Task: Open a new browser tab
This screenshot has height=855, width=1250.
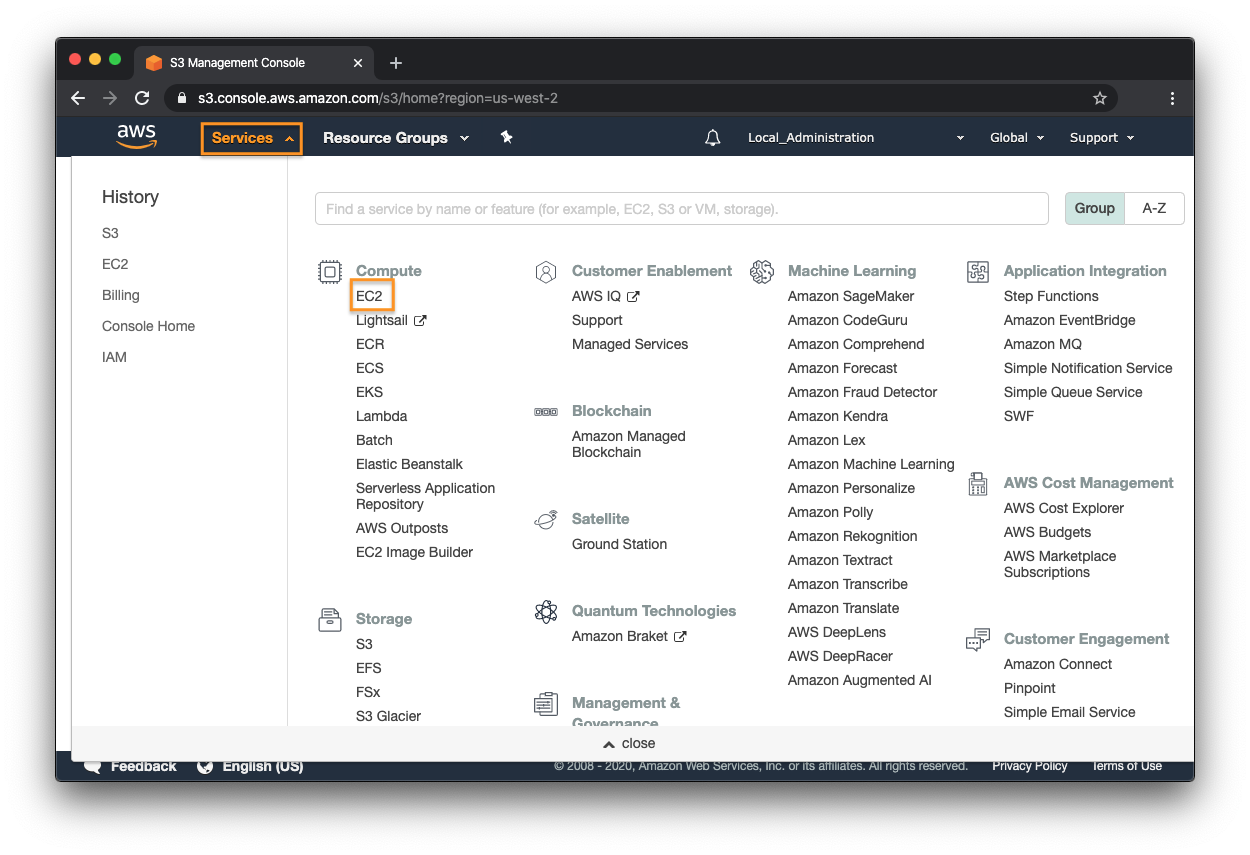Action: [396, 63]
